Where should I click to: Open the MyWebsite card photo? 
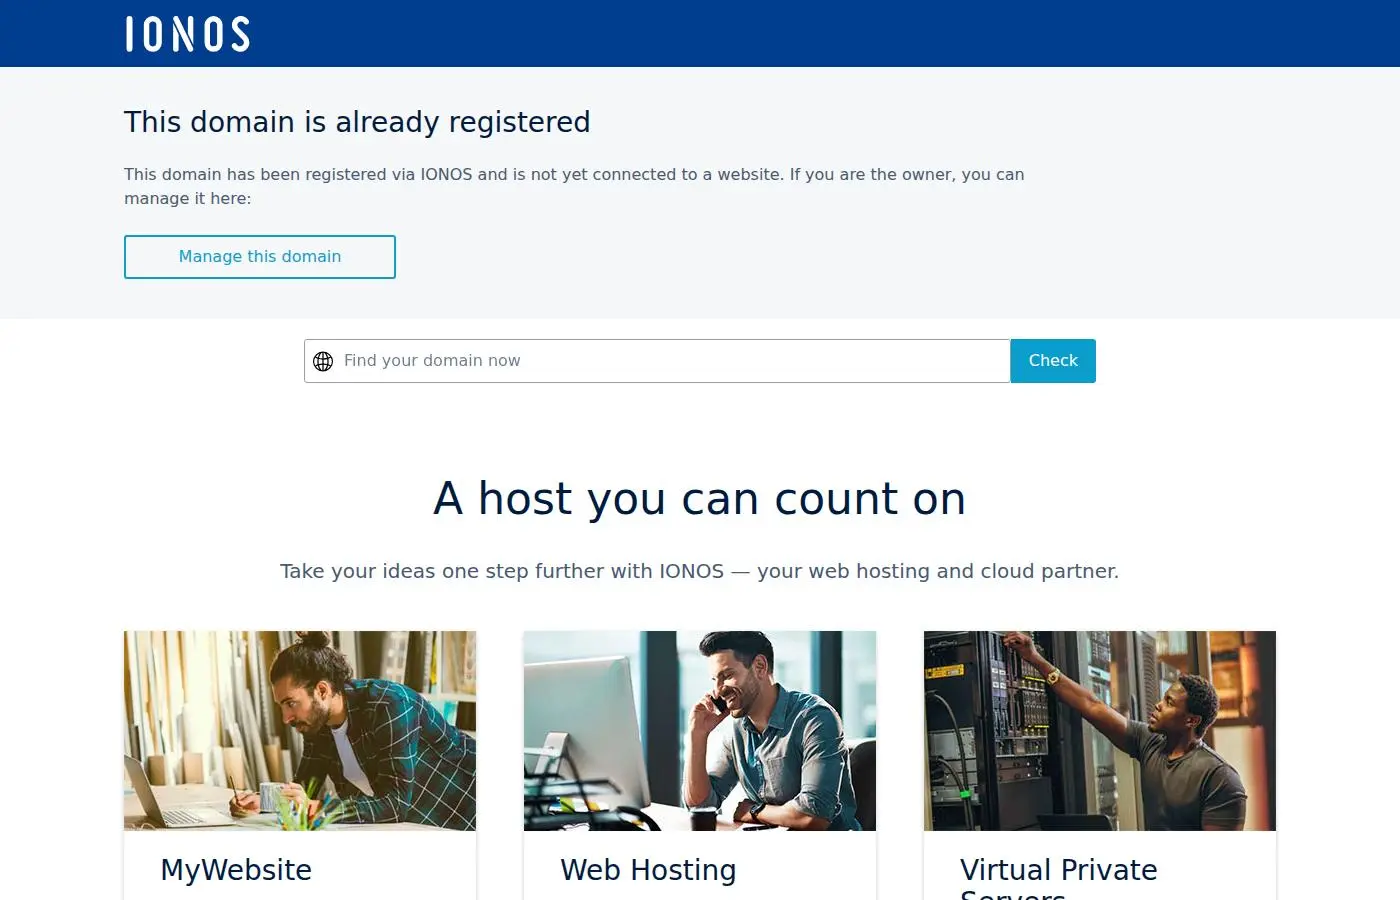coord(300,731)
